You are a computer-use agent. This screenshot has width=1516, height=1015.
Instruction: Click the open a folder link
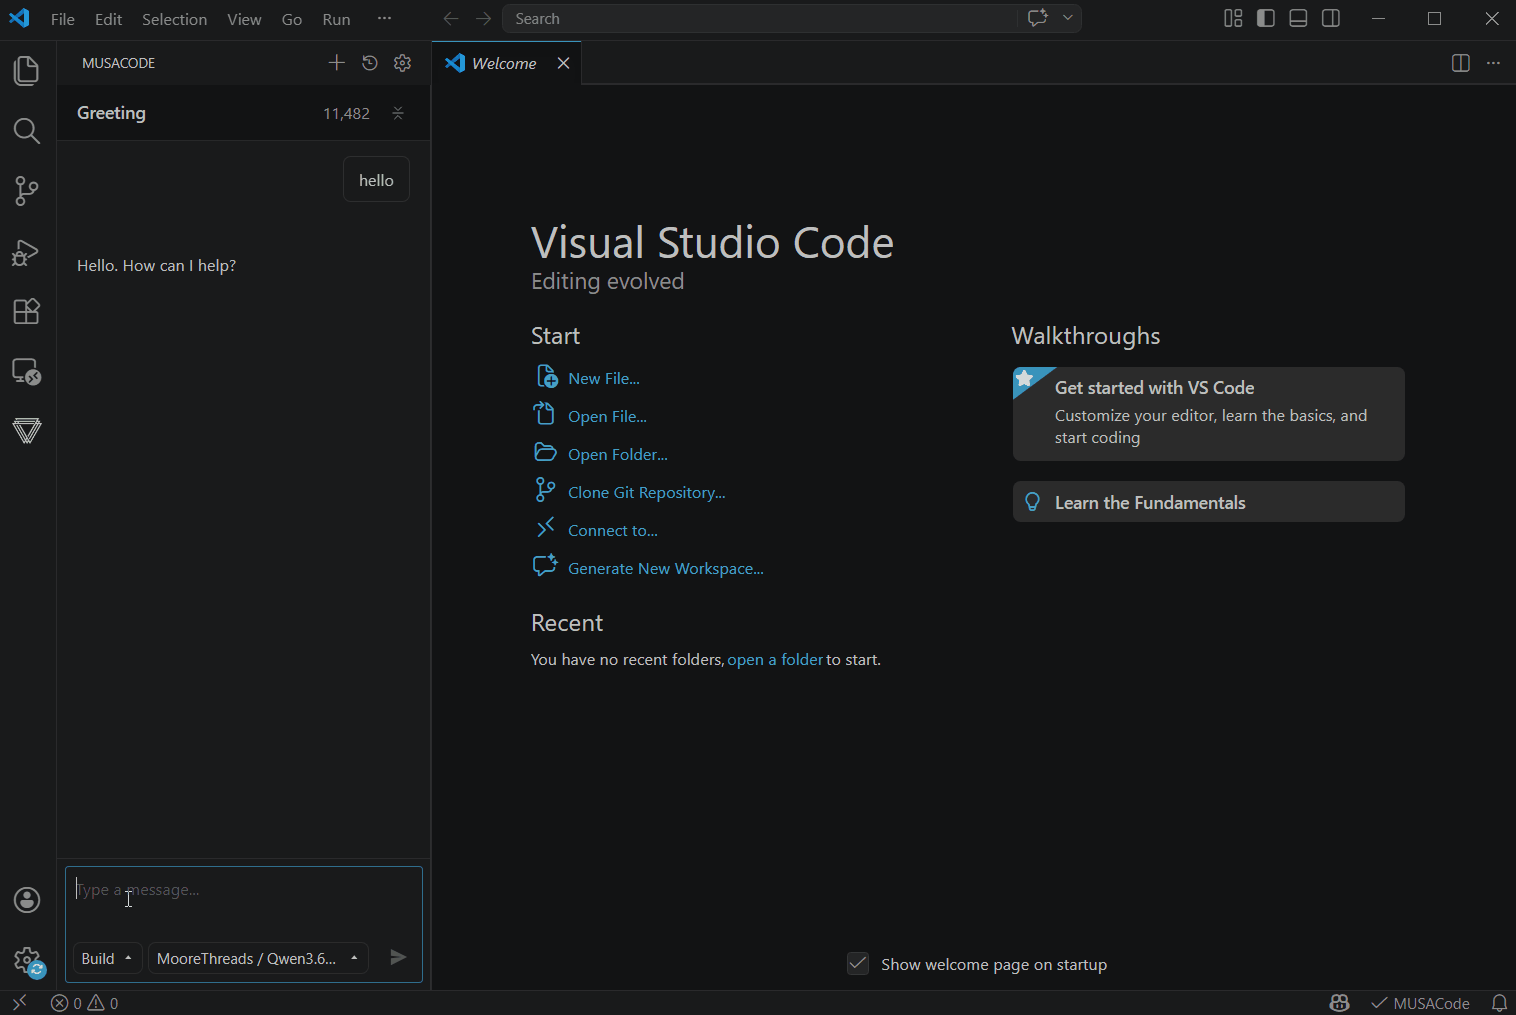(x=775, y=660)
